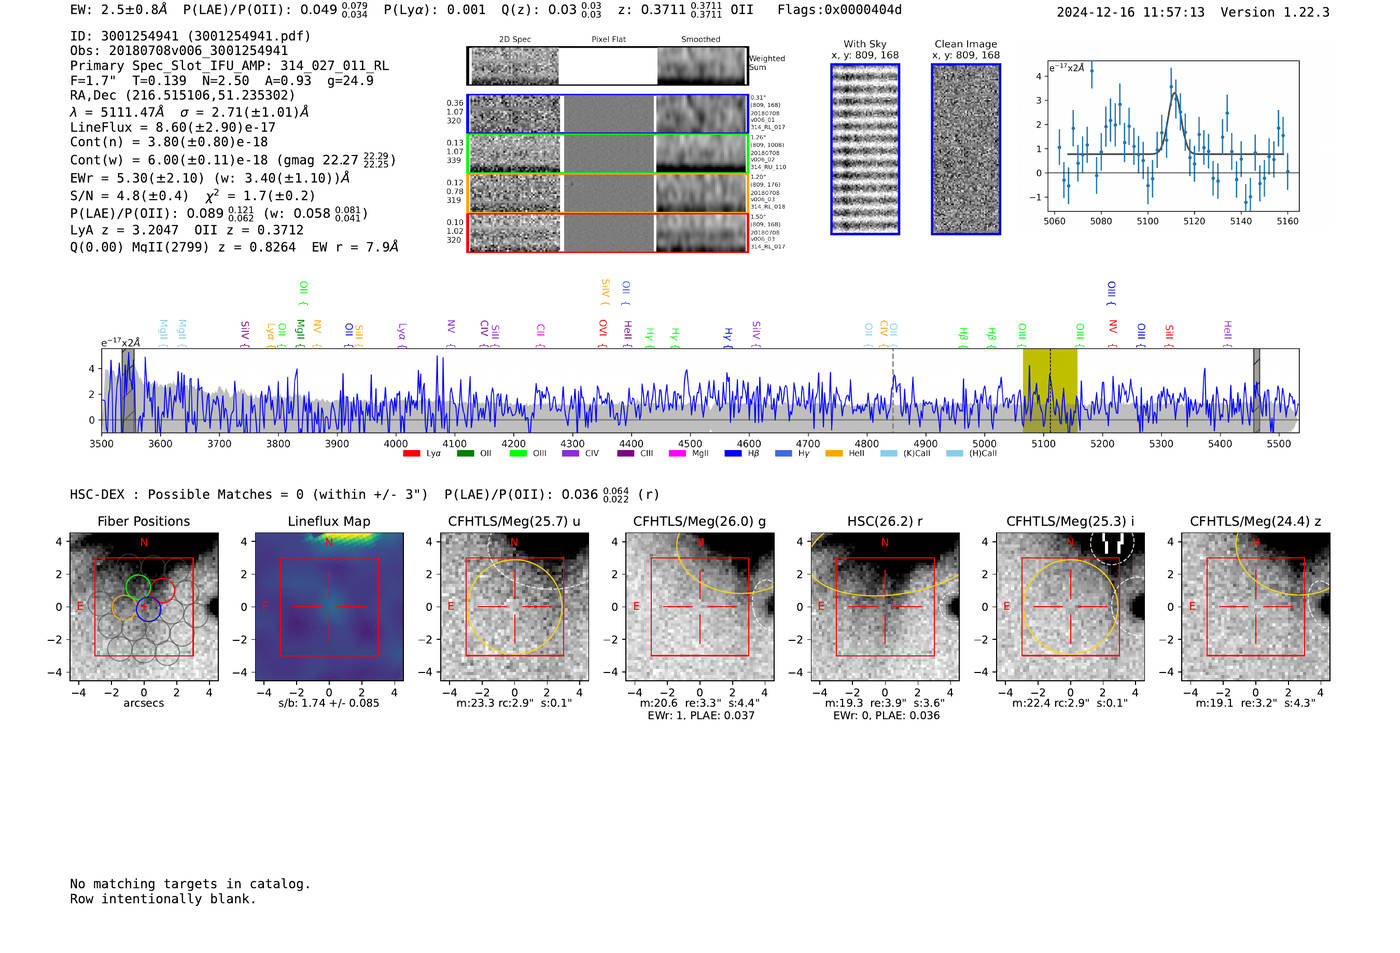Image resolution: width=1400 pixels, height=953 pixels.
Task: Click the Primary Spec_Slot_IFU_AMP: 314_027_011_RL line
Action: (x=230, y=66)
